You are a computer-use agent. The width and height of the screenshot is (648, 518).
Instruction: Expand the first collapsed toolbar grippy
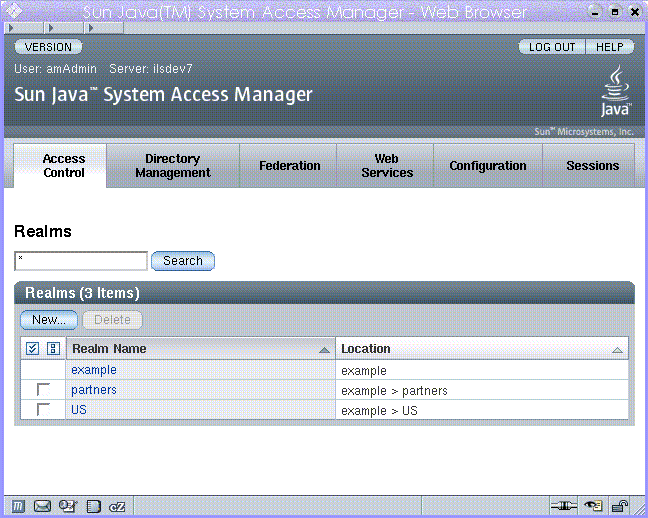click(24, 28)
